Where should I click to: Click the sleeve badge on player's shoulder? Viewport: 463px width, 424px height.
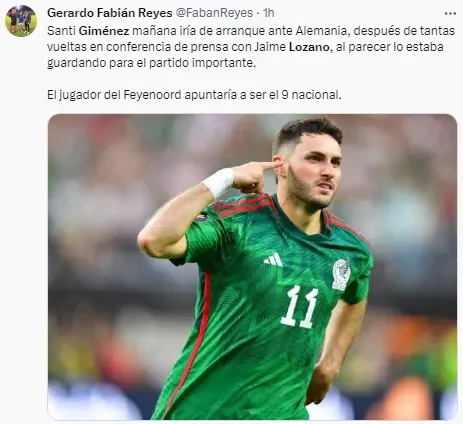[202, 219]
